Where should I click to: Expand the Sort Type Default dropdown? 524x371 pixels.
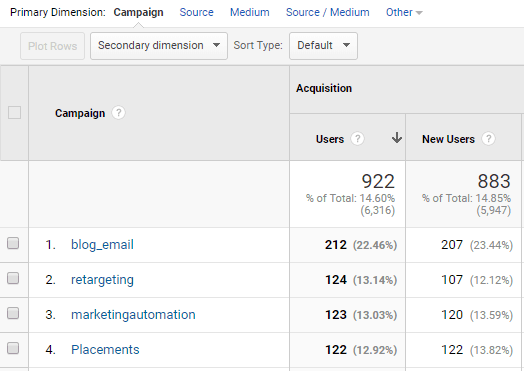(x=323, y=46)
